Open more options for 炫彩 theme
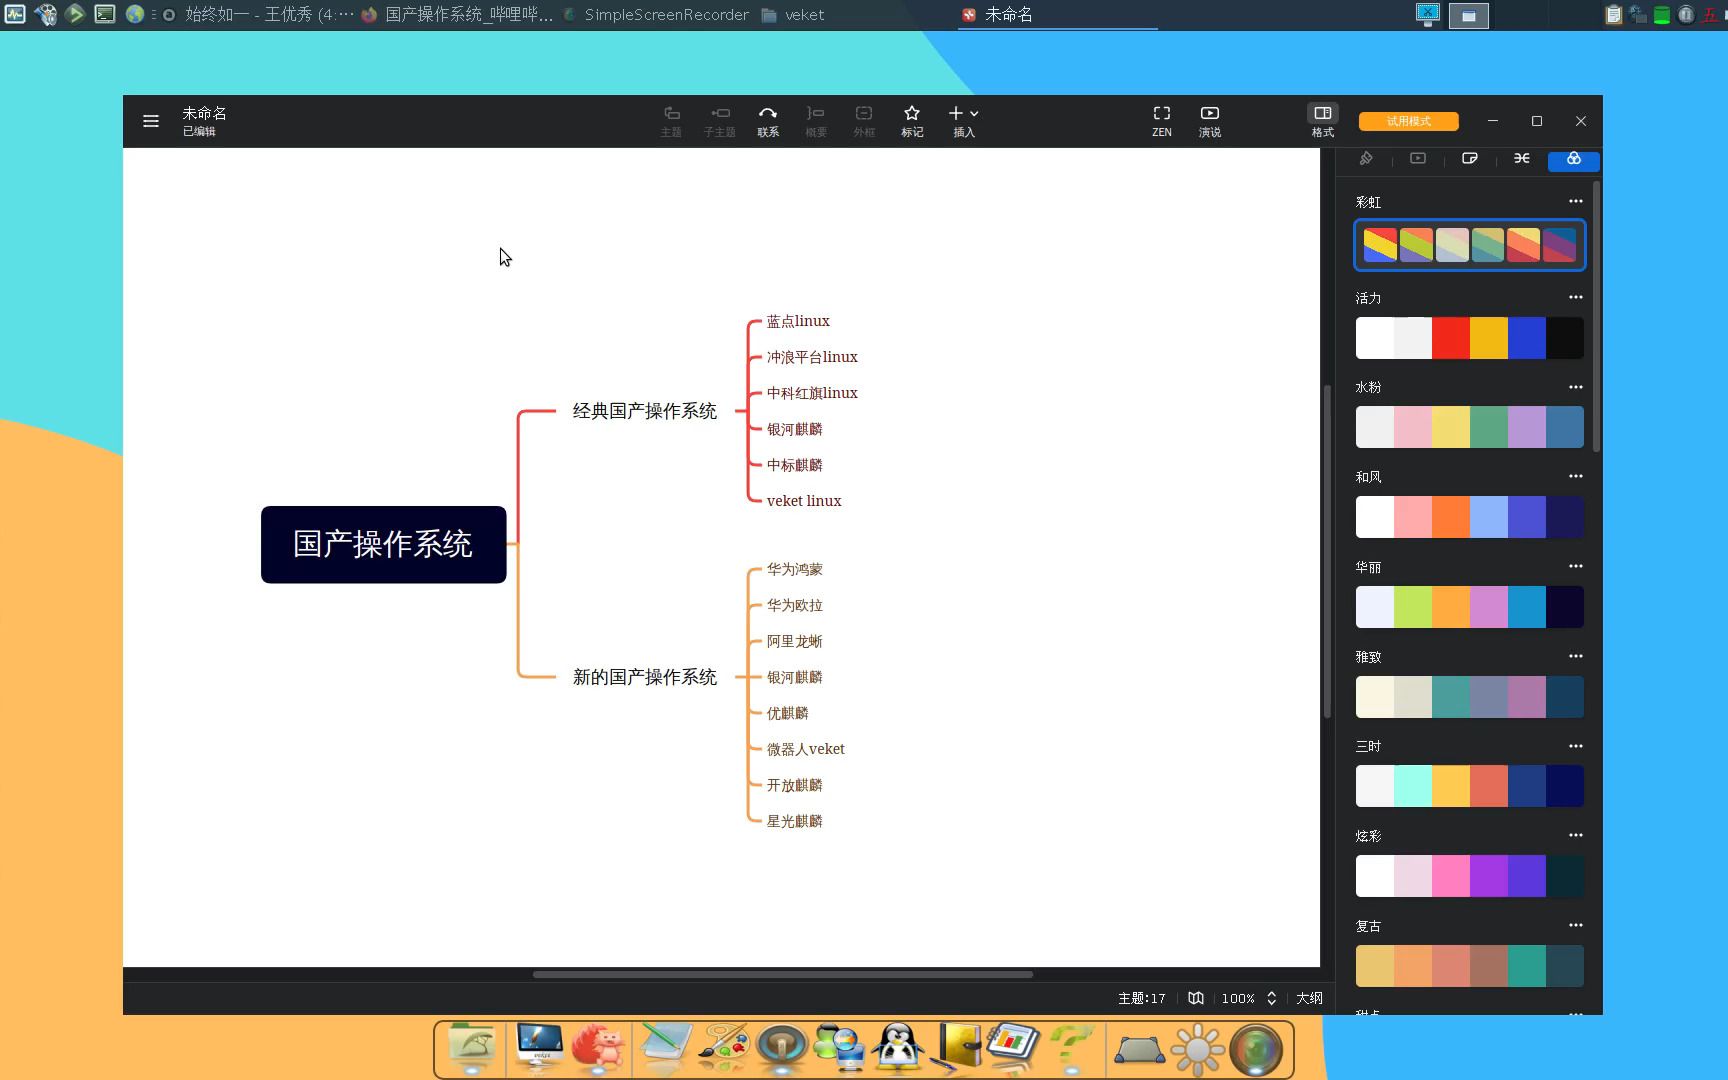This screenshot has width=1728, height=1080. pos(1576,835)
